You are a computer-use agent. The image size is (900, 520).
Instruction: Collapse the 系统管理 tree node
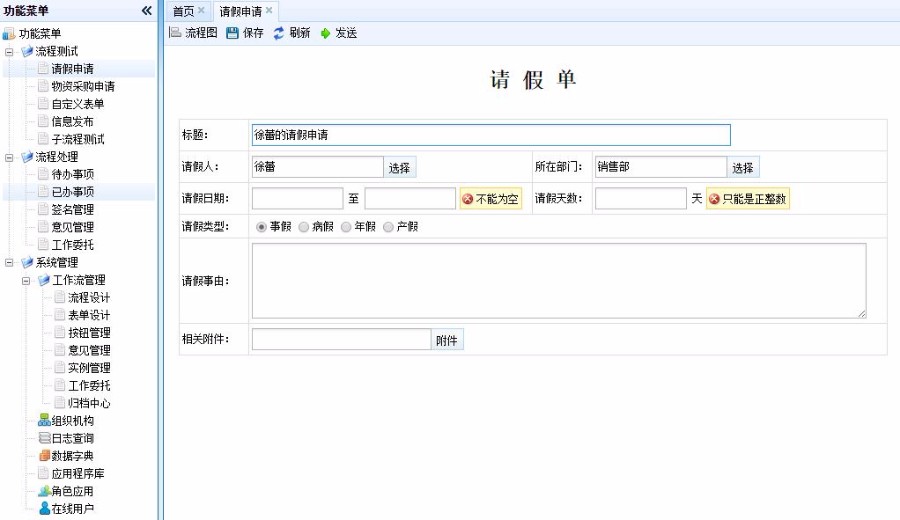point(9,263)
